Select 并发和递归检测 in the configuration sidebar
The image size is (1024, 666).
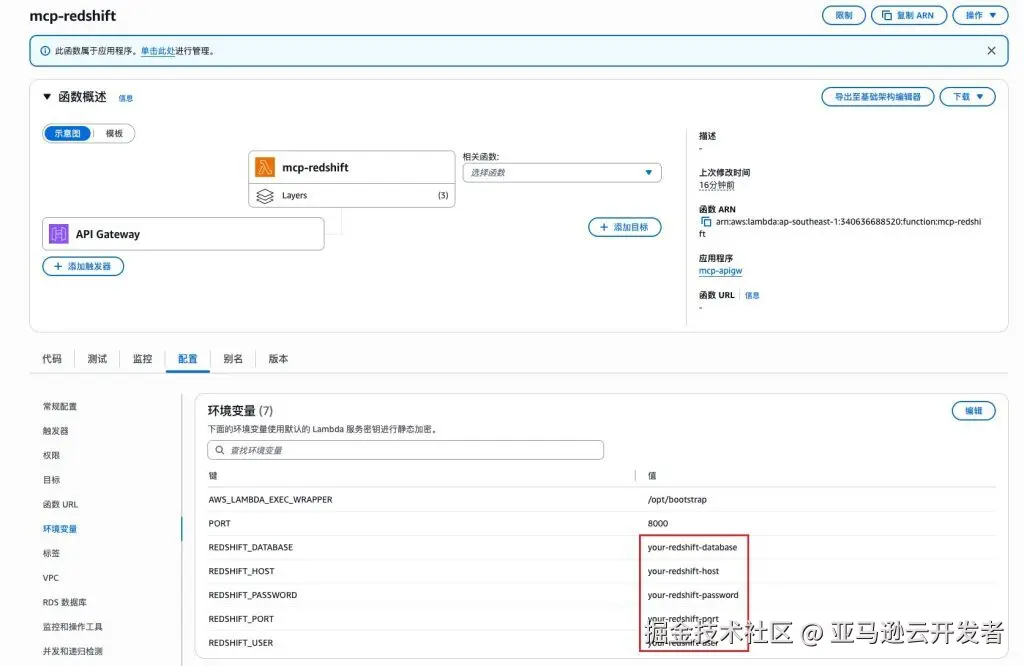point(72,651)
